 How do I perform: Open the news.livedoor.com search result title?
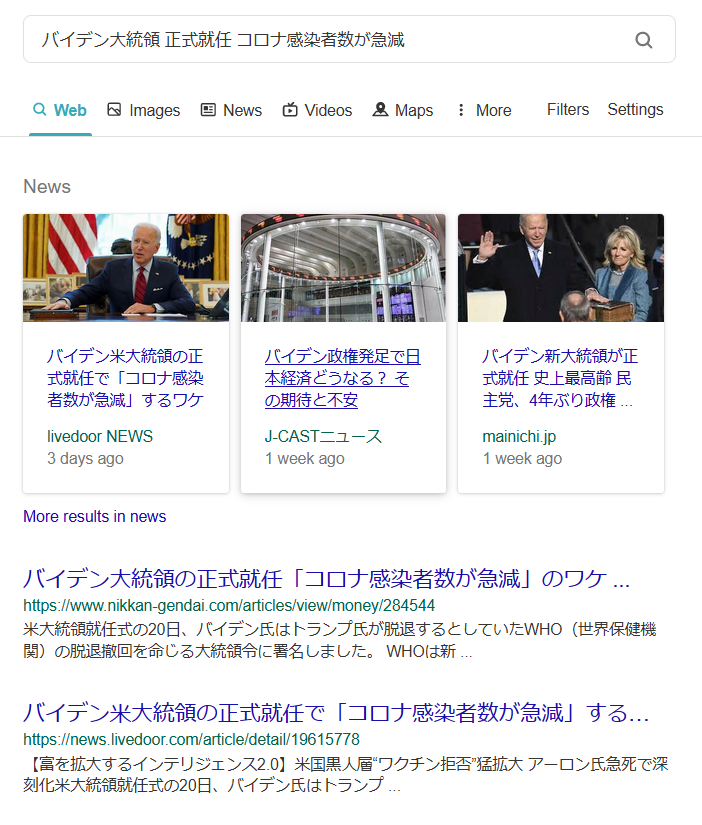pyautogui.click(x=336, y=714)
